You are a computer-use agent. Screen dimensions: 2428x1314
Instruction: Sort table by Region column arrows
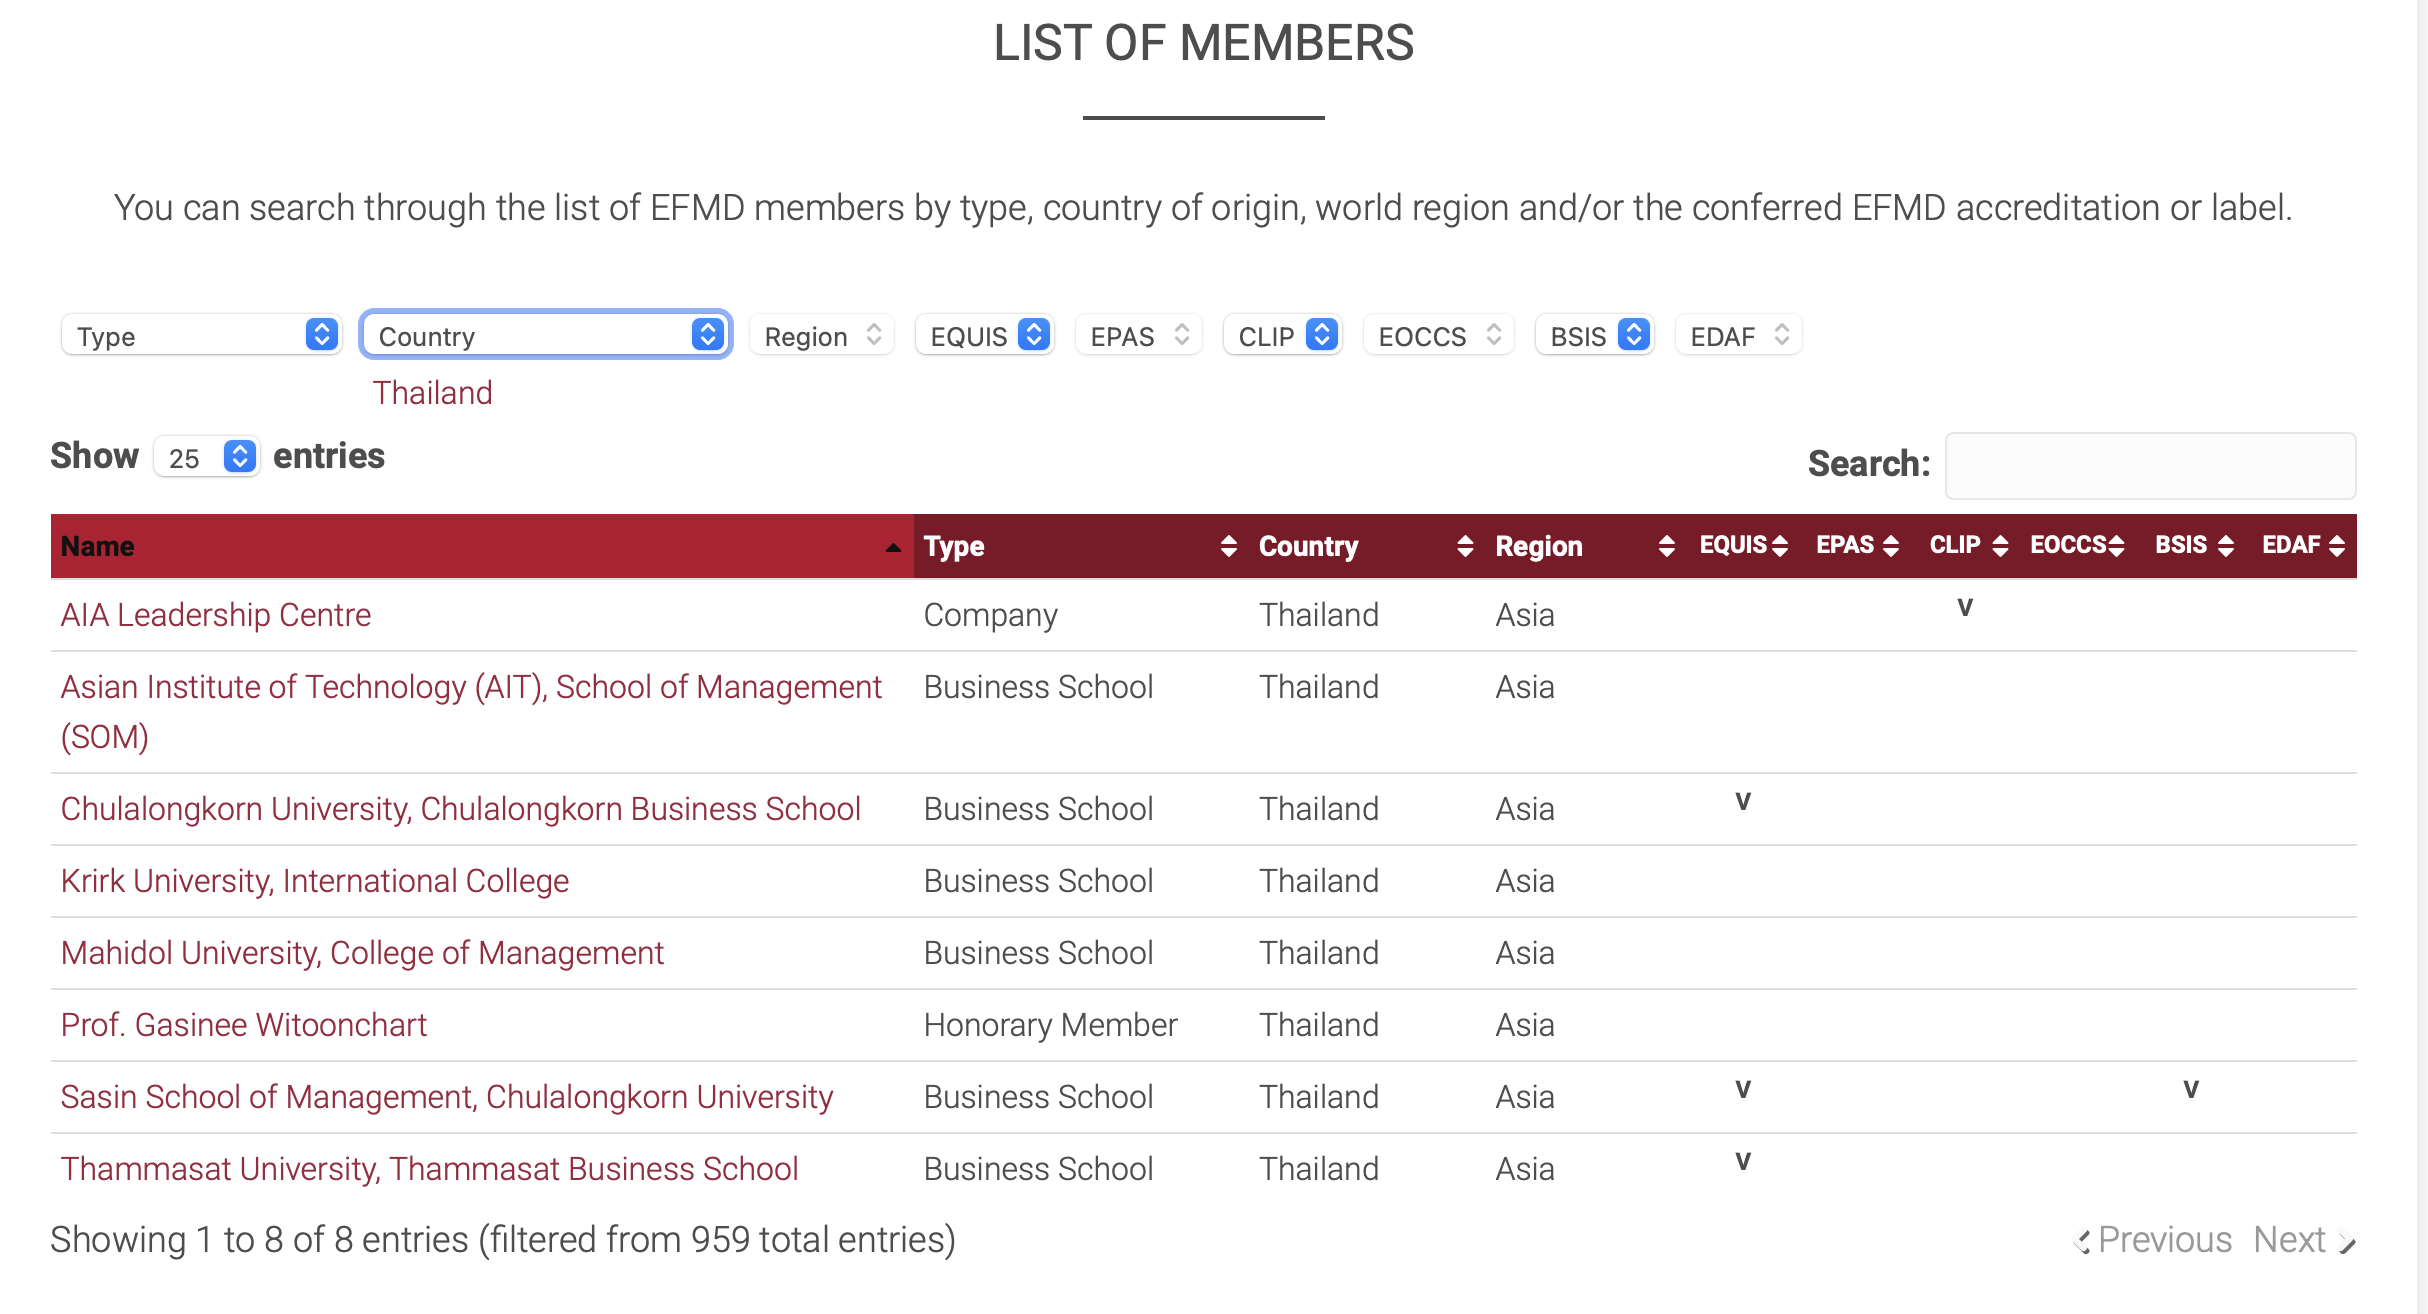coord(1666,546)
